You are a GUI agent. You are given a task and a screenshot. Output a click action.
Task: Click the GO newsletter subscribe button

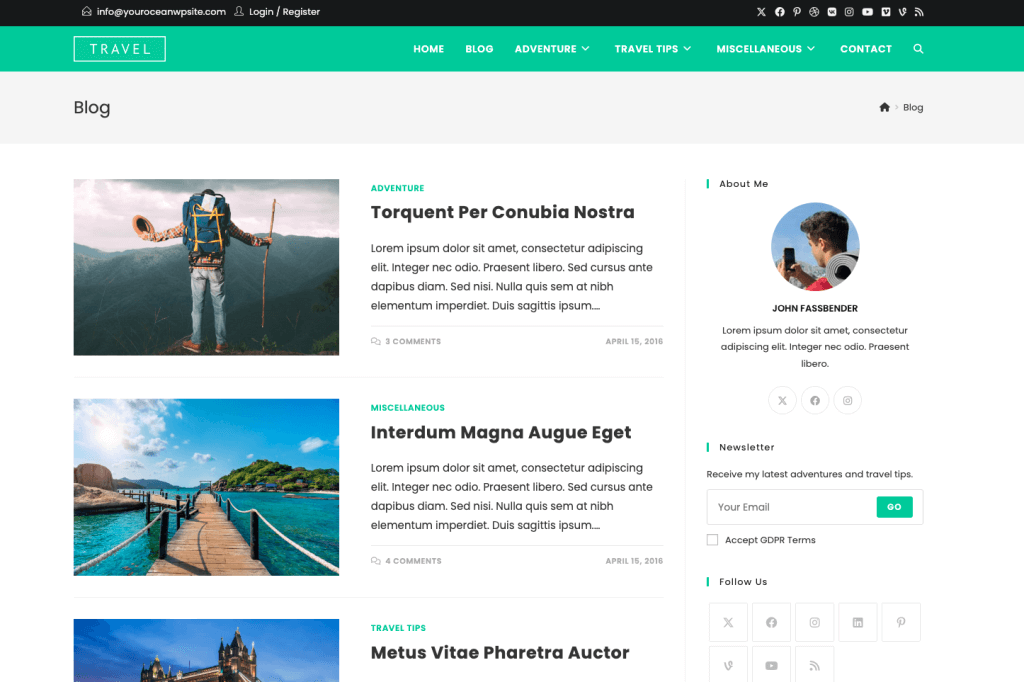(894, 507)
